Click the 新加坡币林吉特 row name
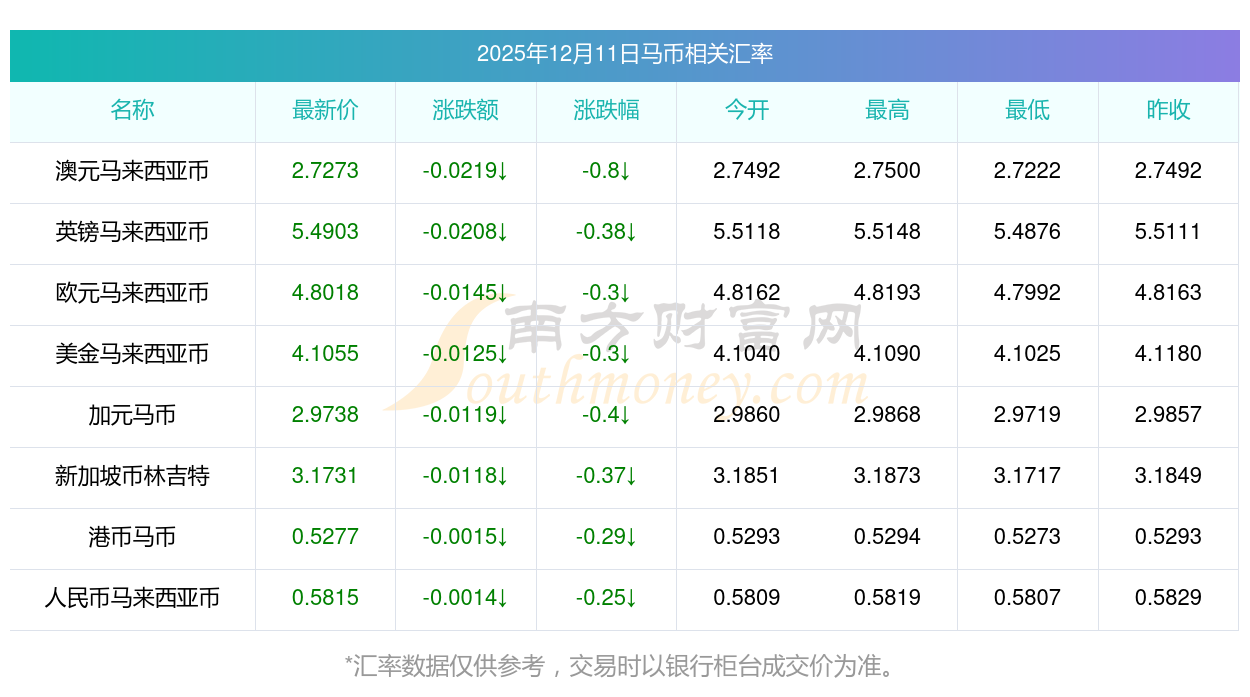The height and width of the screenshot is (697, 1250). (x=132, y=476)
